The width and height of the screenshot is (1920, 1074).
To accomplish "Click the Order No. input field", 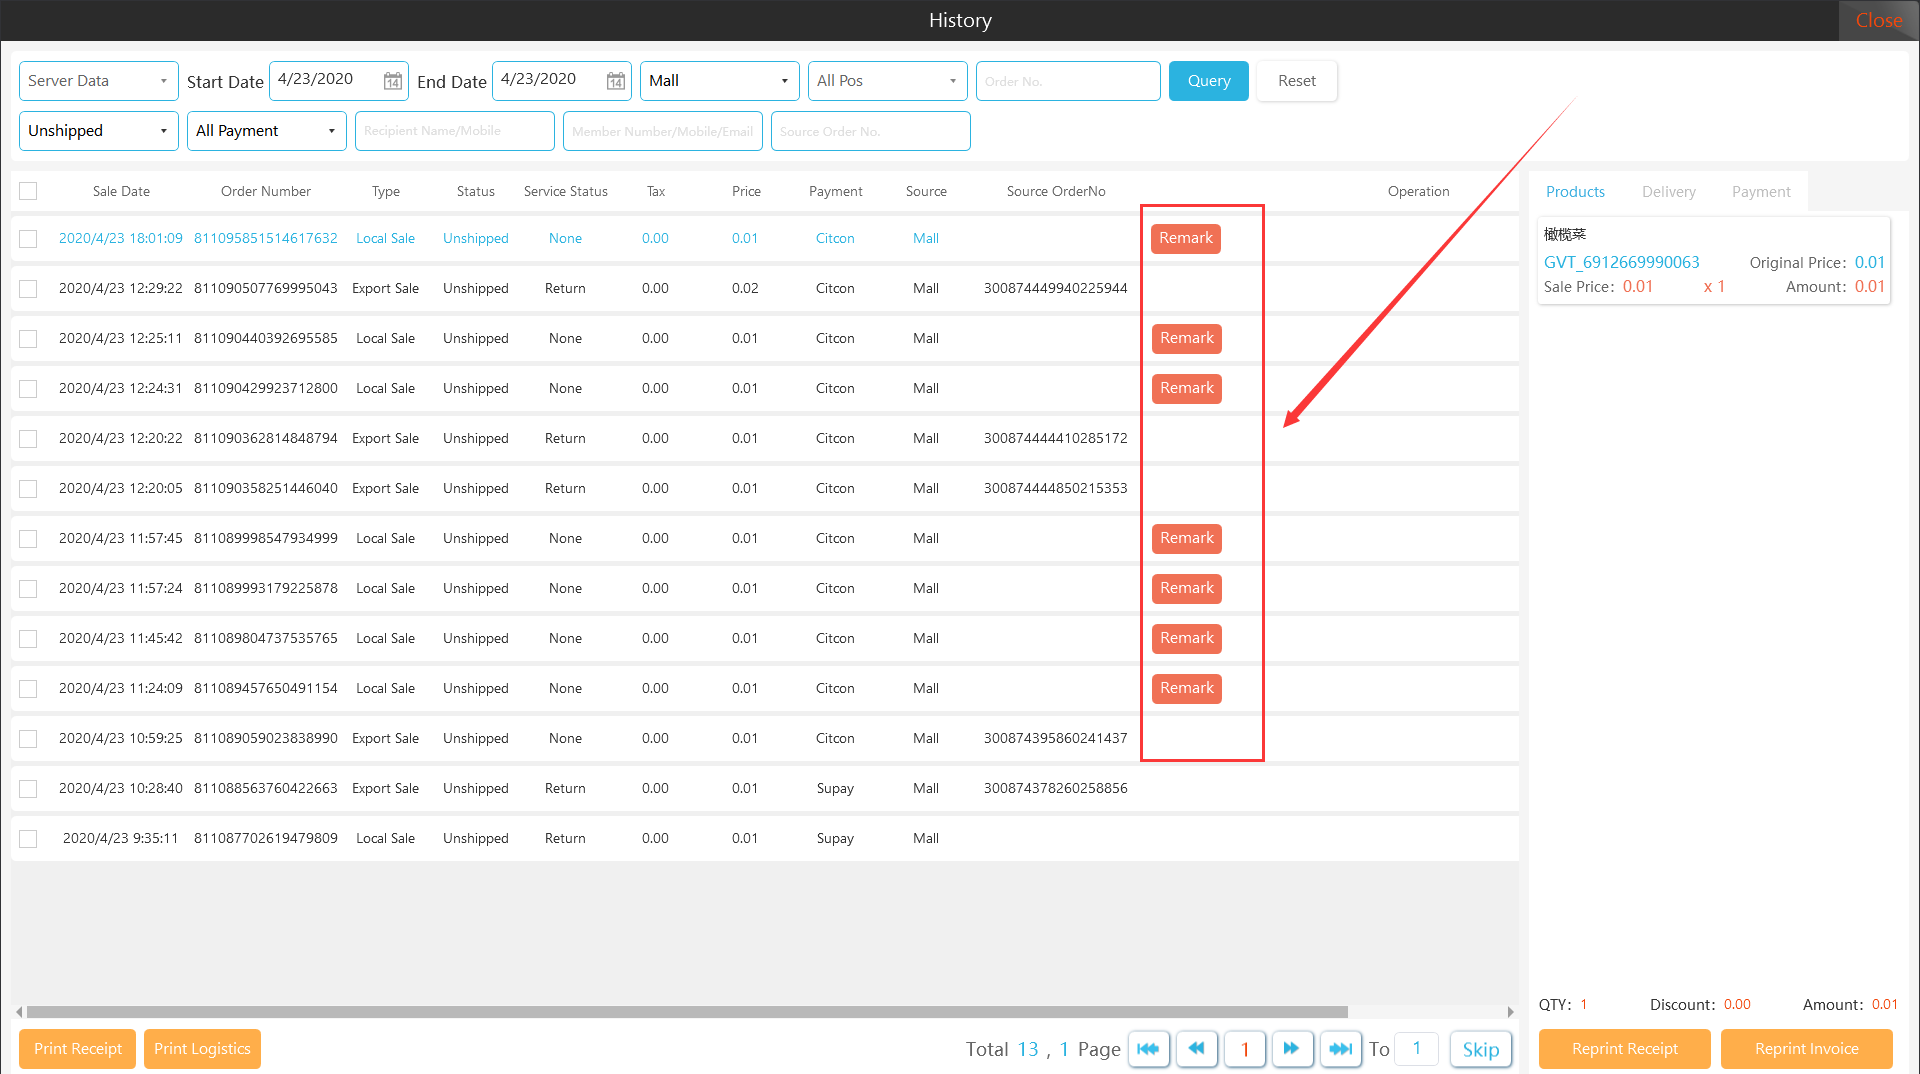I will point(1067,81).
